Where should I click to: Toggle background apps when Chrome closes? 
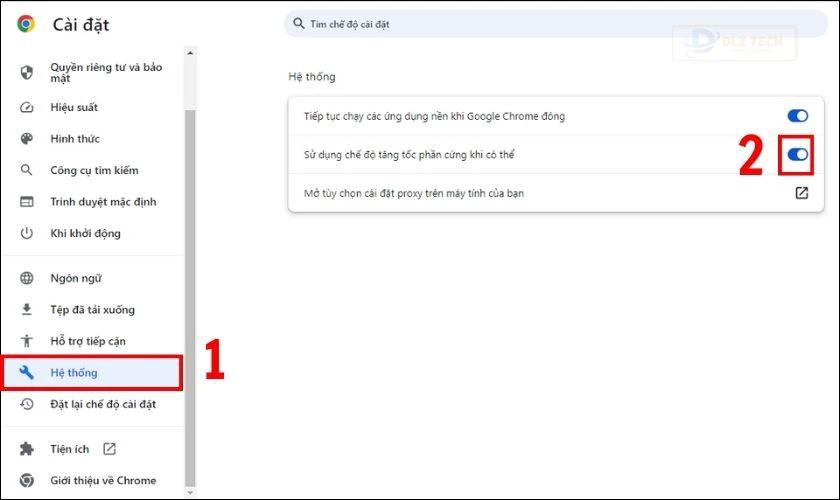(x=798, y=116)
